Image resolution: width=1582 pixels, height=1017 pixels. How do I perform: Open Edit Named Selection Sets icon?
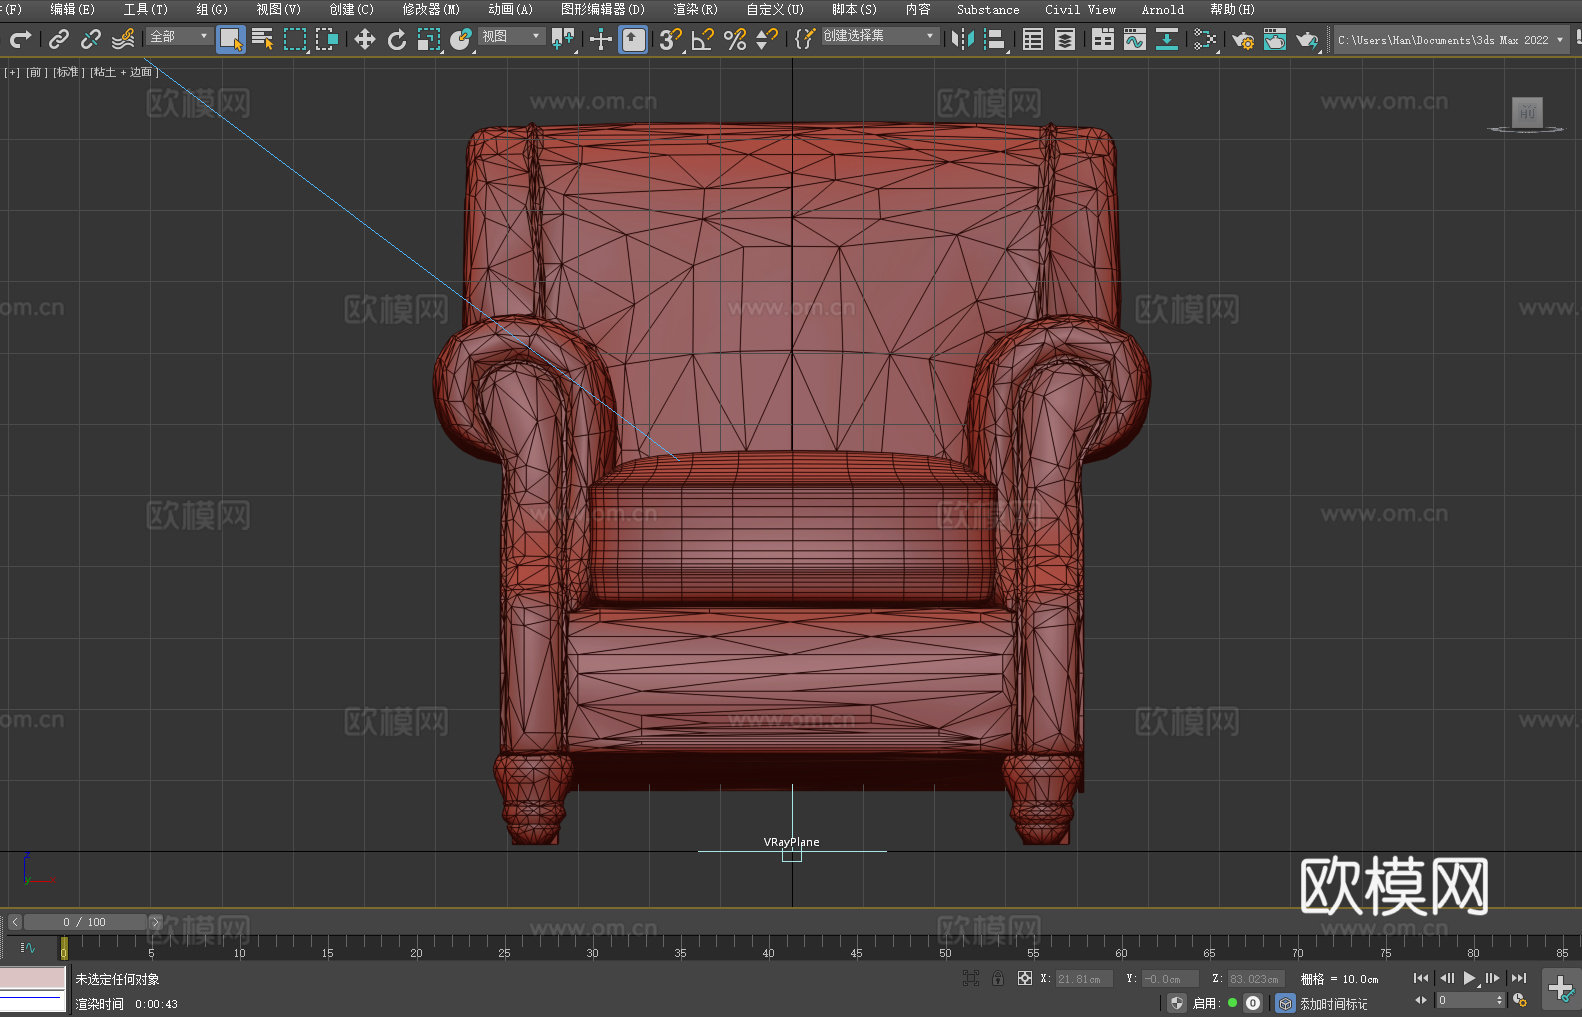pyautogui.click(x=805, y=39)
